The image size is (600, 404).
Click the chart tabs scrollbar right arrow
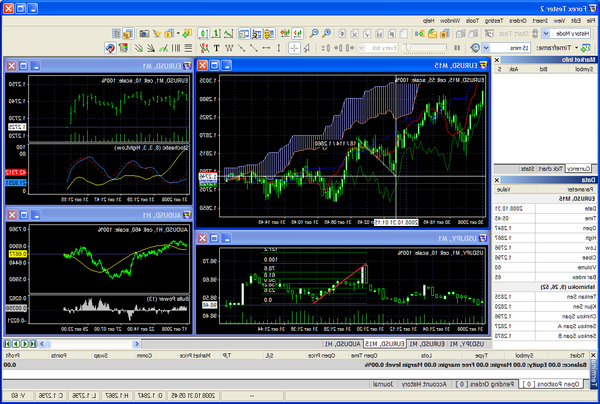click(x=136, y=344)
